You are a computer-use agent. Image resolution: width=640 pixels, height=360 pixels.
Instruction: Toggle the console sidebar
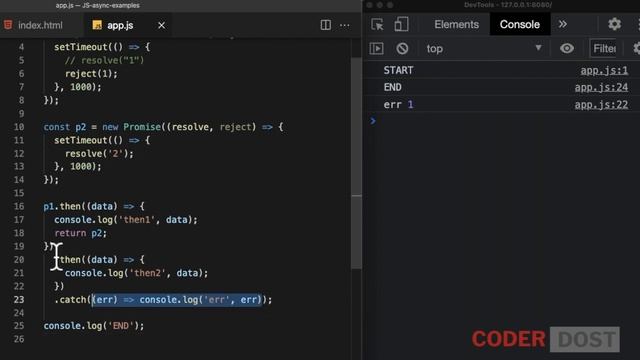coord(376,49)
